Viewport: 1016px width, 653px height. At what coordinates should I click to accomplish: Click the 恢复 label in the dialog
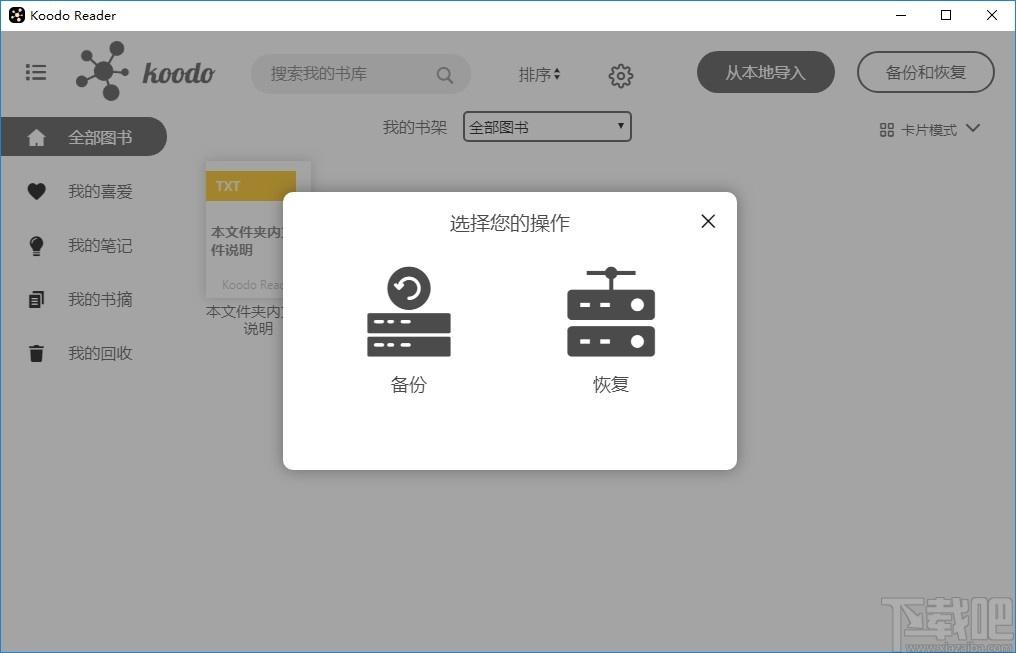611,385
